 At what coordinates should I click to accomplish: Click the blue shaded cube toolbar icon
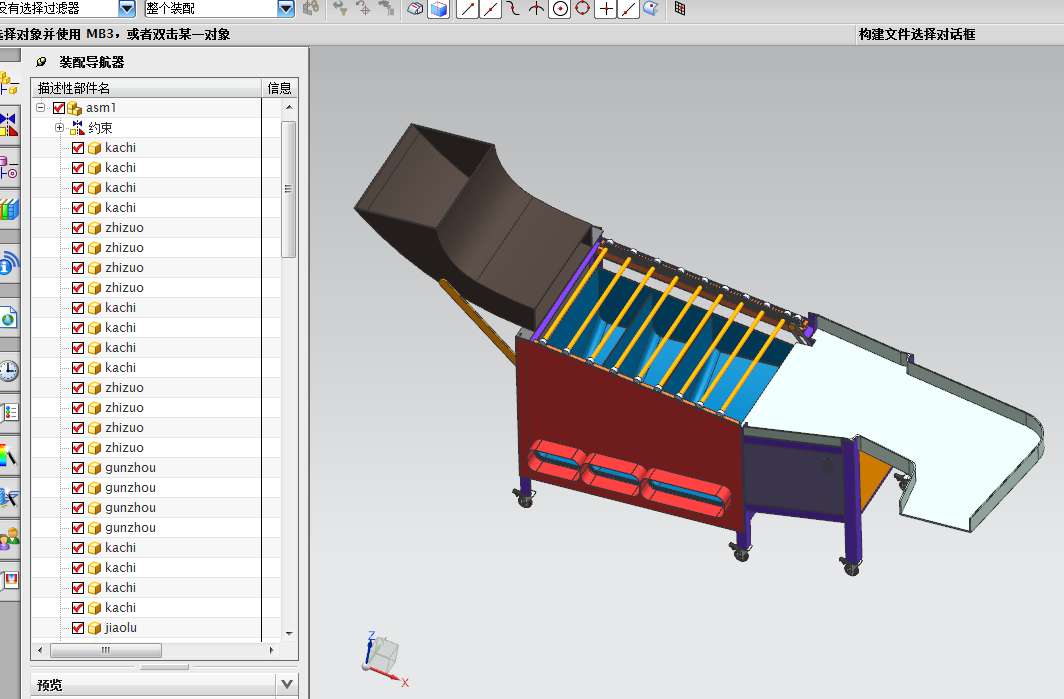(438, 9)
